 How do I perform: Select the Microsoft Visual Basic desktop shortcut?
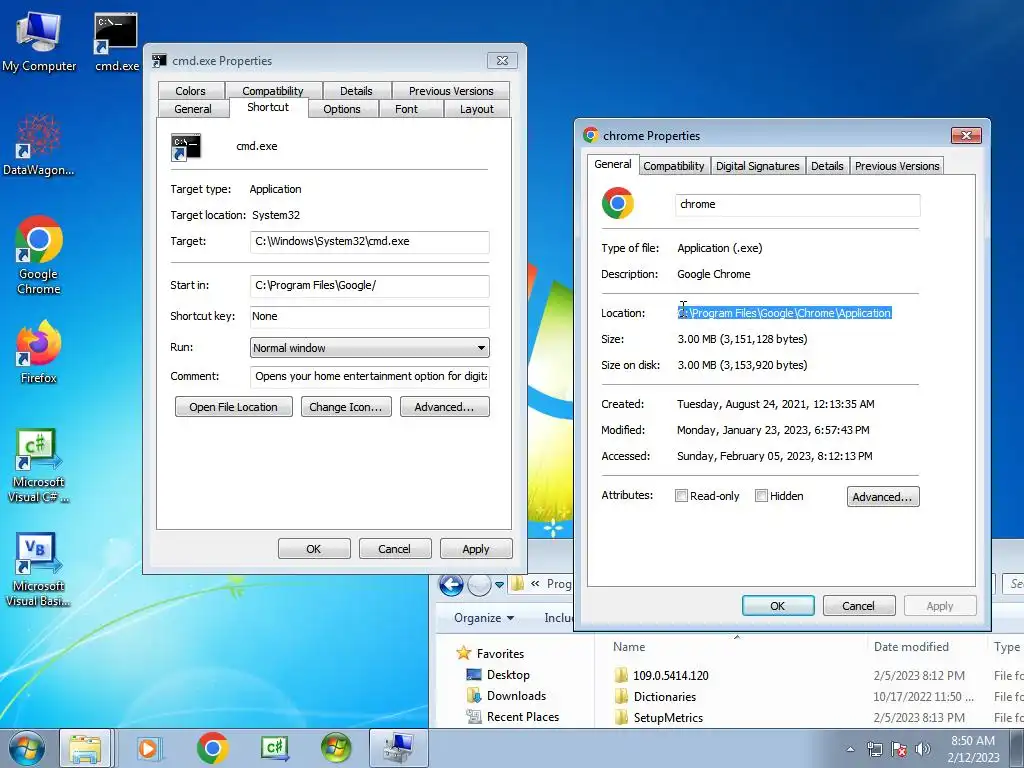point(38,569)
